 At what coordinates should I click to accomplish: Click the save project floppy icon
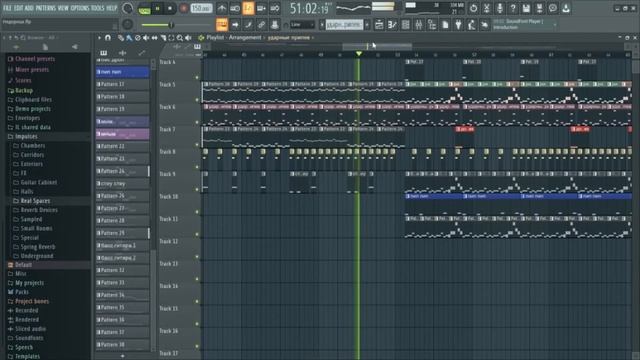526,8
